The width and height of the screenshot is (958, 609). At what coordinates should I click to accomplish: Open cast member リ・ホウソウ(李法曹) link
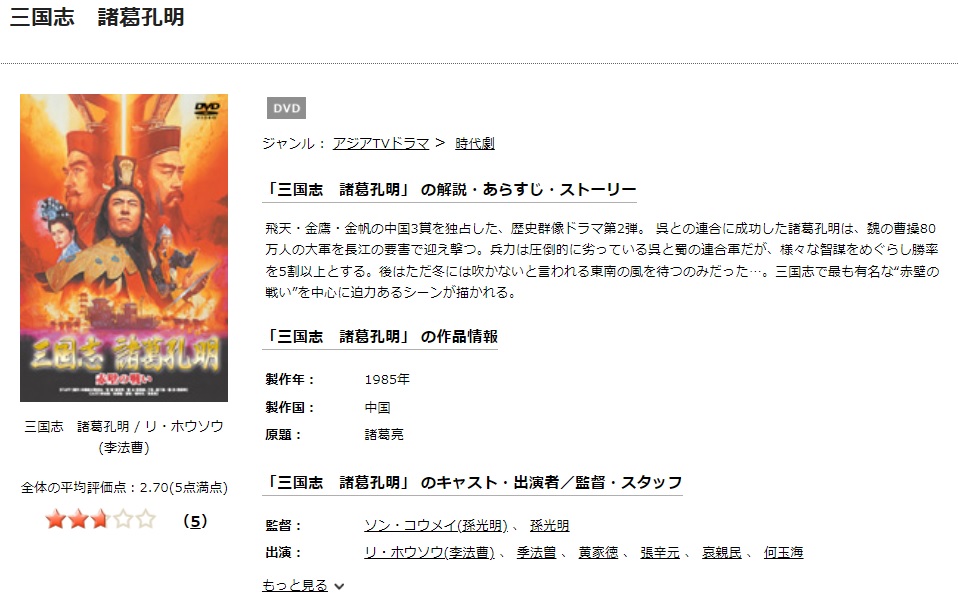pyautogui.click(x=430, y=552)
